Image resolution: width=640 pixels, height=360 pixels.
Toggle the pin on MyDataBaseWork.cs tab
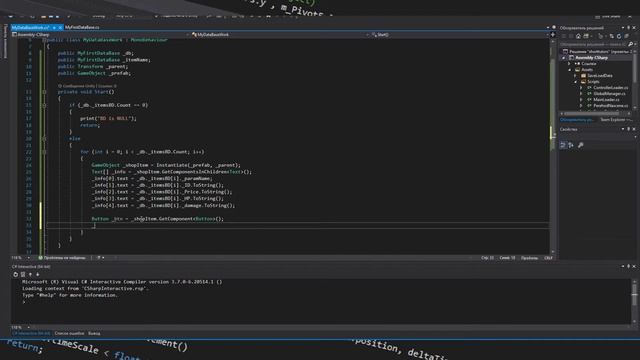[54, 27]
